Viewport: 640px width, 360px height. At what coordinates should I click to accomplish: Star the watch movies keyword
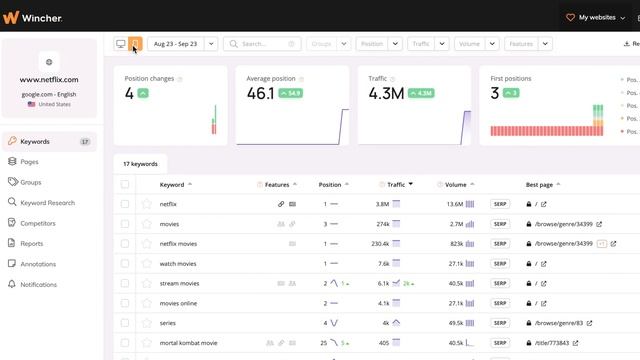coord(147,263)
